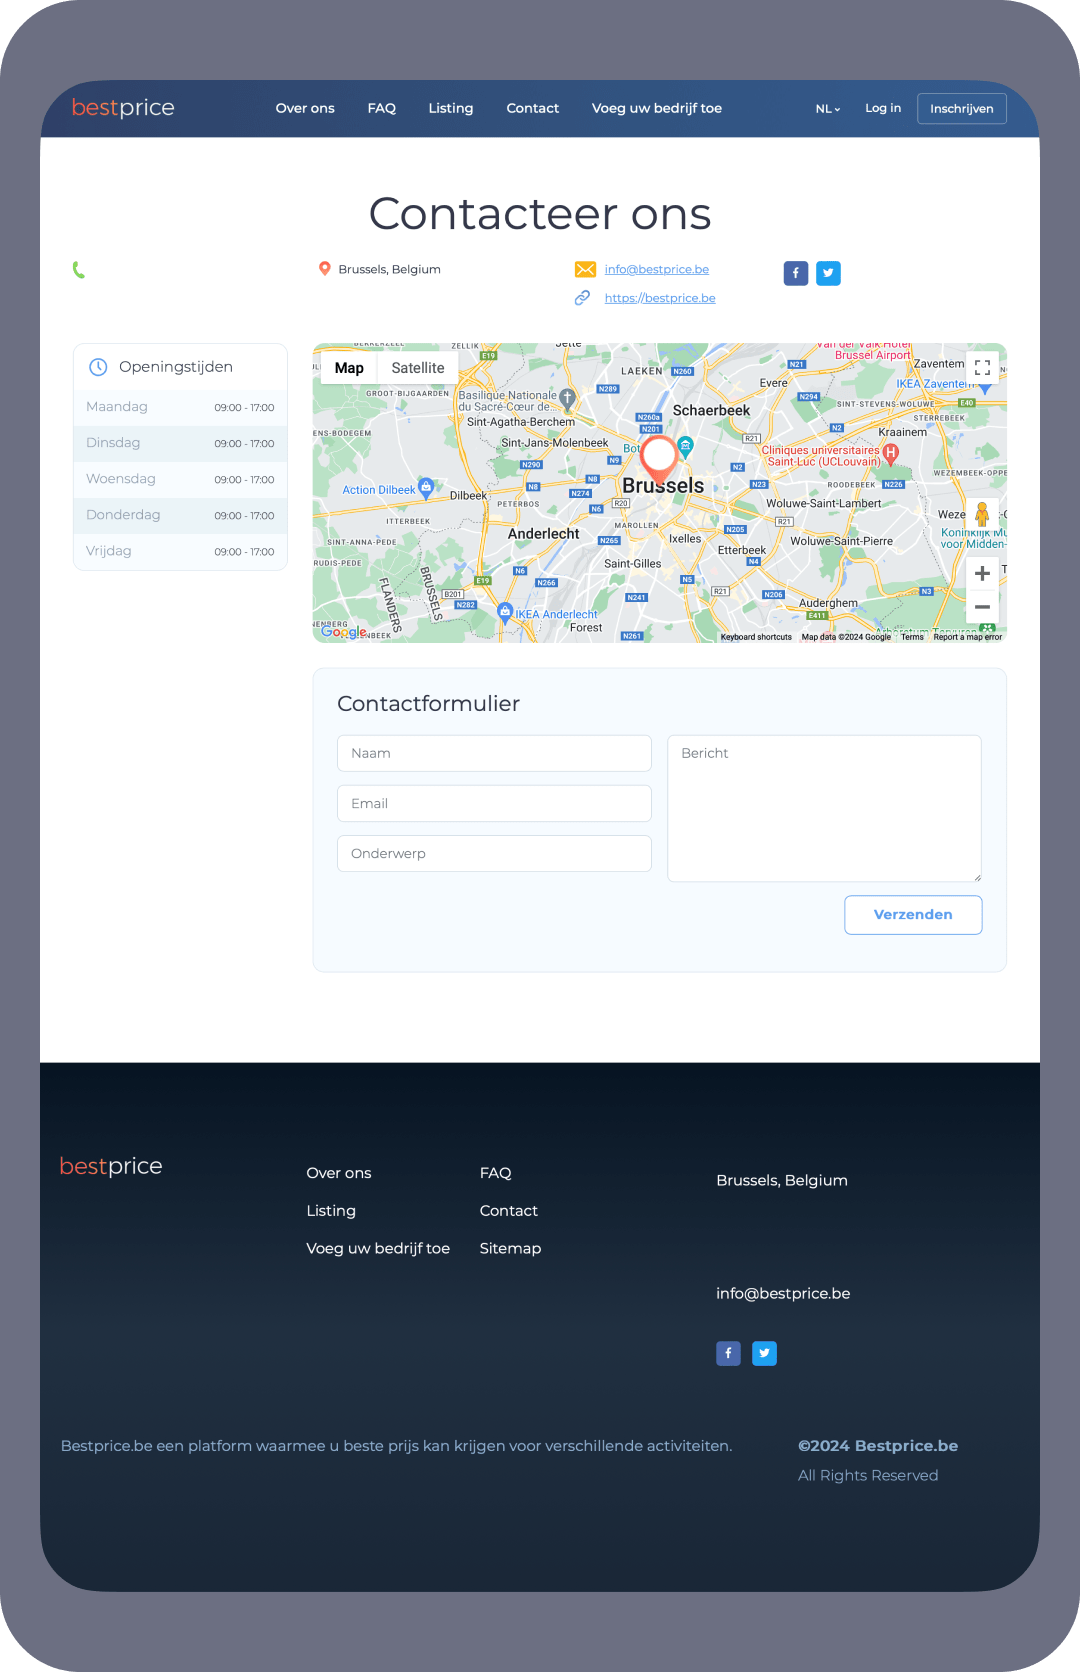Viewport: 1080px width, 1672px height.
Task: Go to Listing in the top navigation
Action: coord(451,108)
